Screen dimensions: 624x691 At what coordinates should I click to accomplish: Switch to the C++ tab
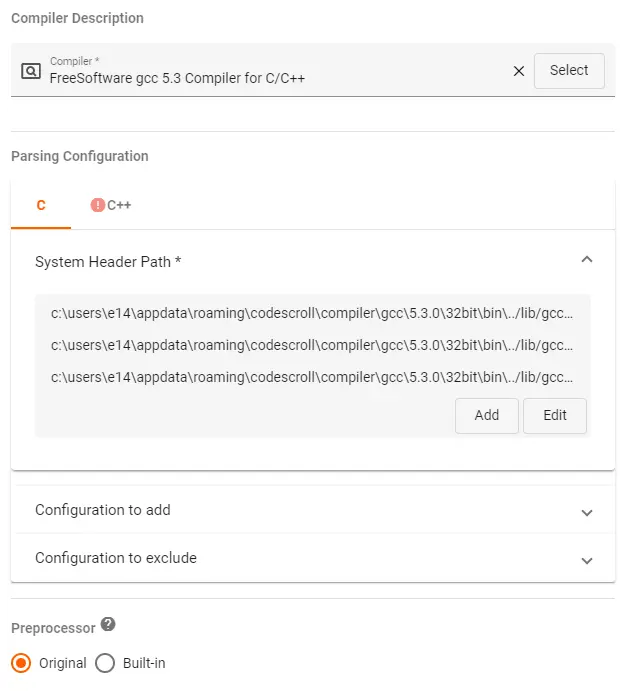[119, 205]
